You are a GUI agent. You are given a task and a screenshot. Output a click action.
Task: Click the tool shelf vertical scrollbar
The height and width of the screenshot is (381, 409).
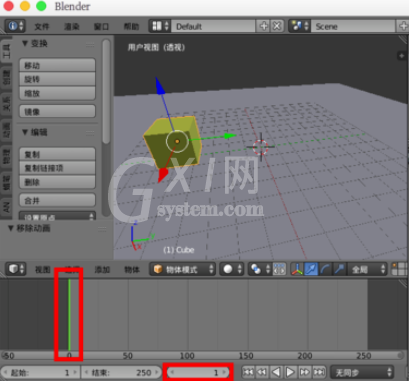click(106, 92)
